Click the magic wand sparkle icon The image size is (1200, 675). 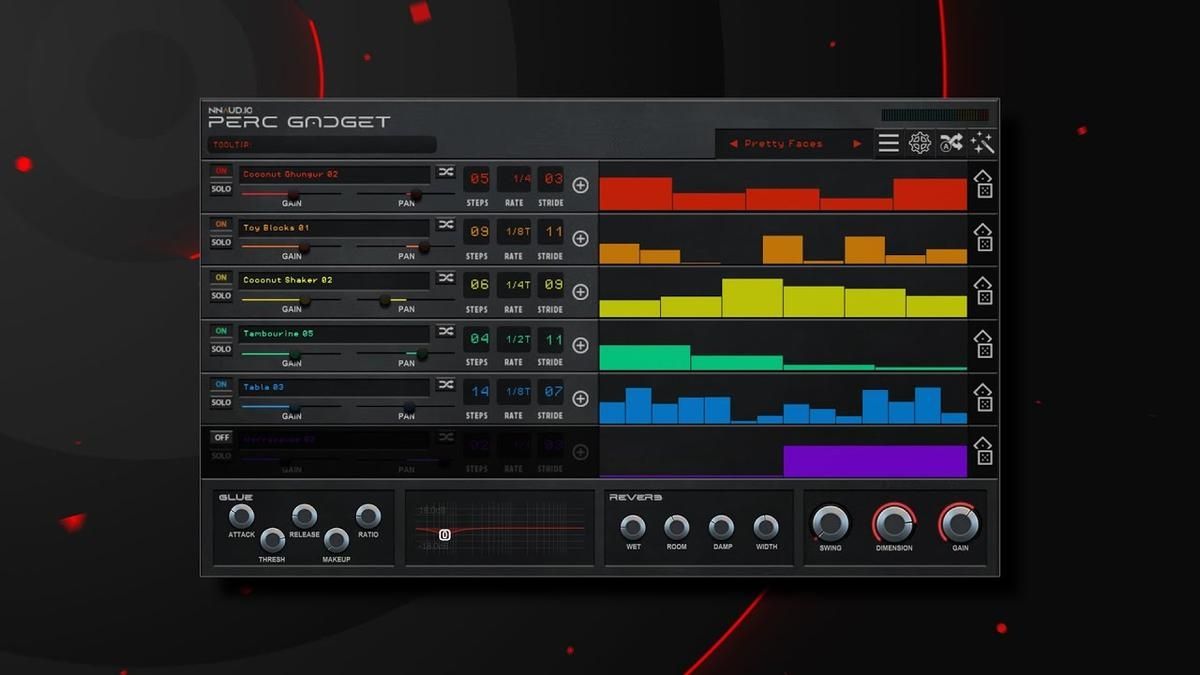[982, 144]
